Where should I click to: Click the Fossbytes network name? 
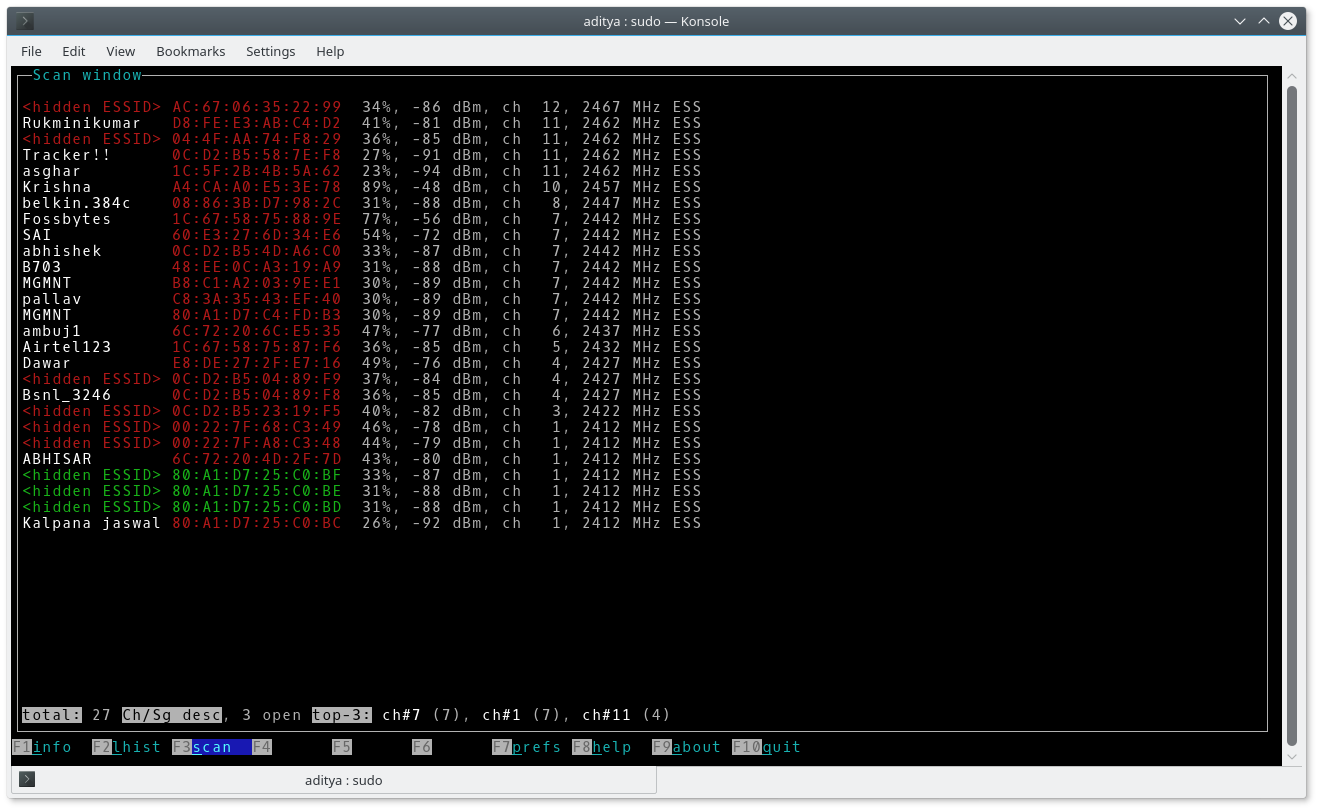coord(67,219)
